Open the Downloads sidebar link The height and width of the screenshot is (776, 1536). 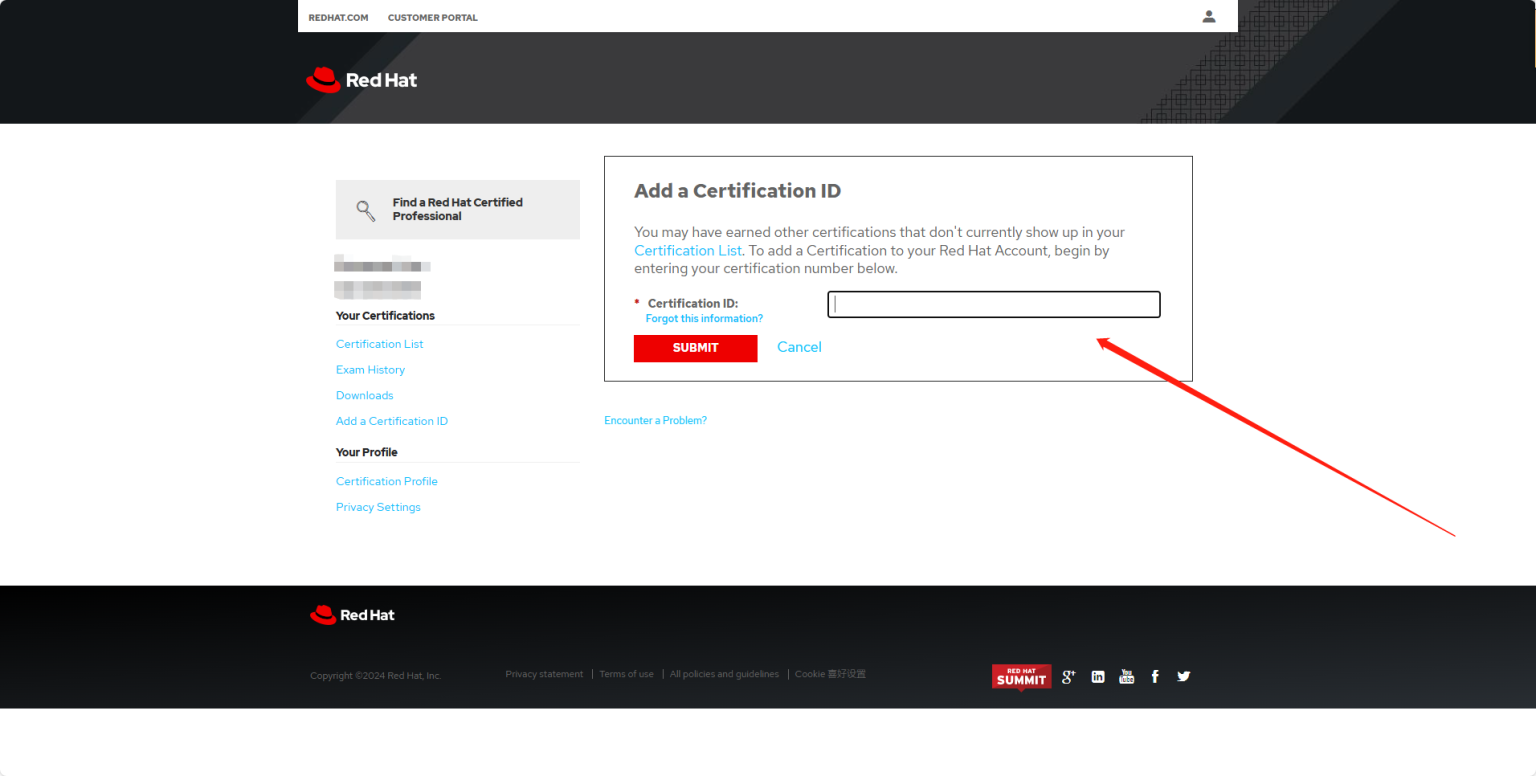click(x=364, y=396)
